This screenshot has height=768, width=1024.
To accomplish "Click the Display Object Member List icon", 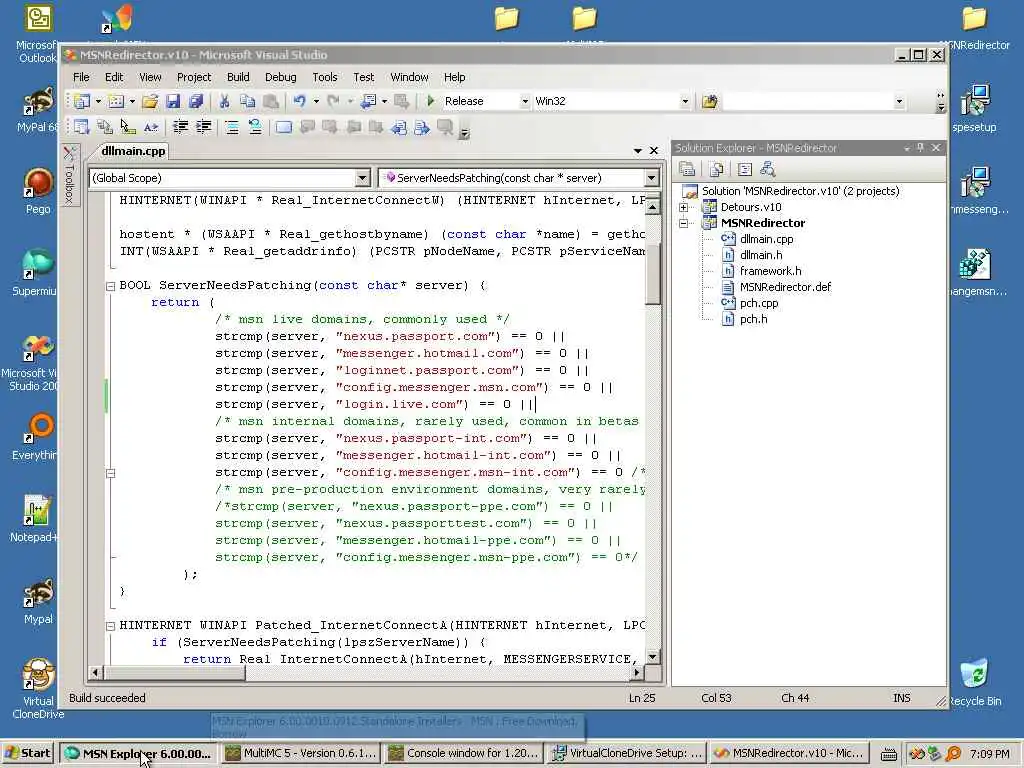I will [x=82, y=127].
